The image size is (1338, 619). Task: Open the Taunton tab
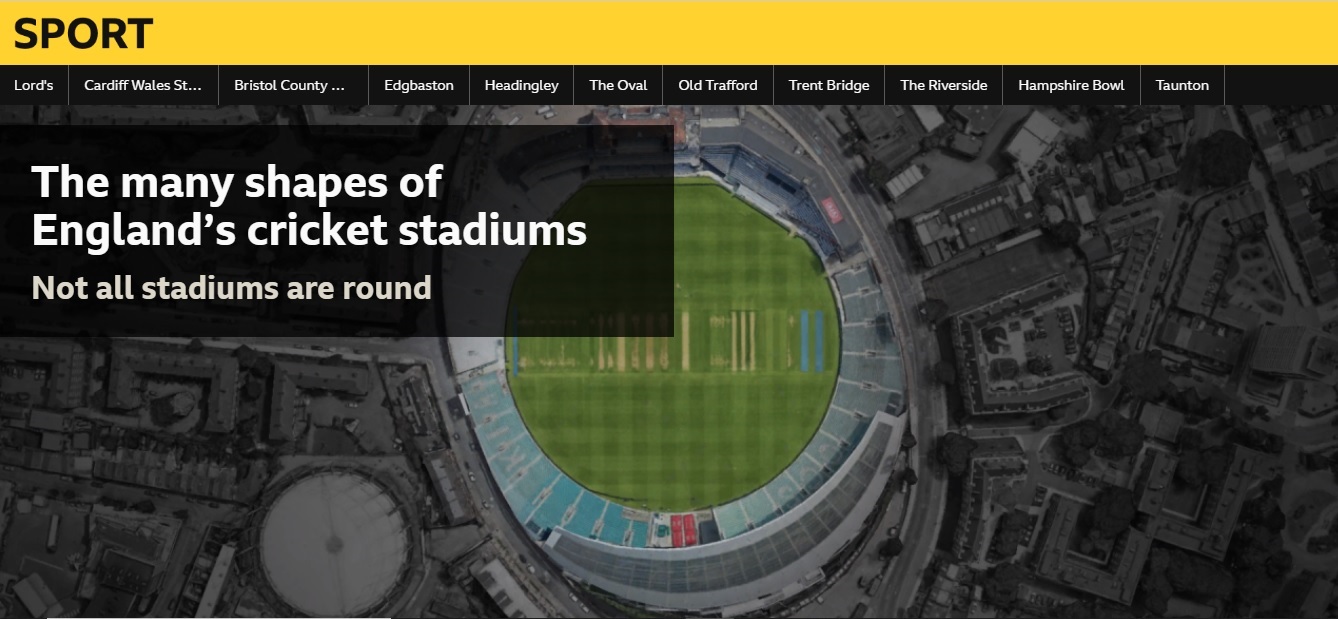(1182, 85)
